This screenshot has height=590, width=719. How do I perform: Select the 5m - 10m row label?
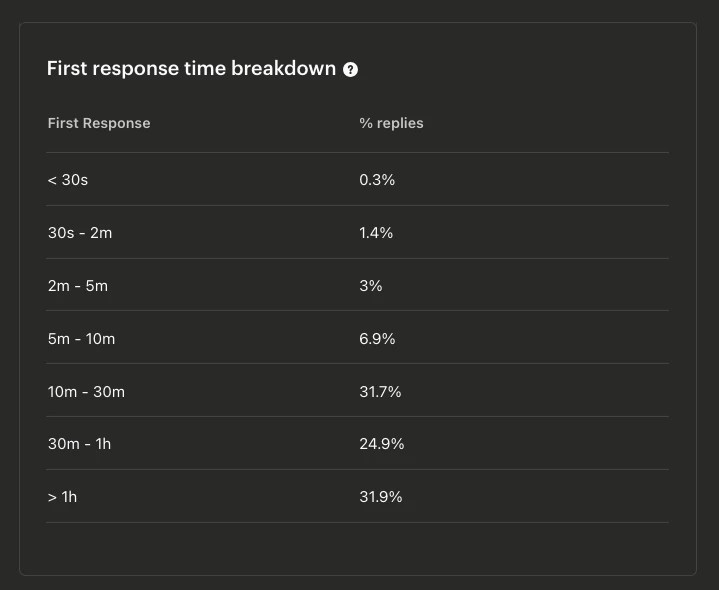(81, 339)
